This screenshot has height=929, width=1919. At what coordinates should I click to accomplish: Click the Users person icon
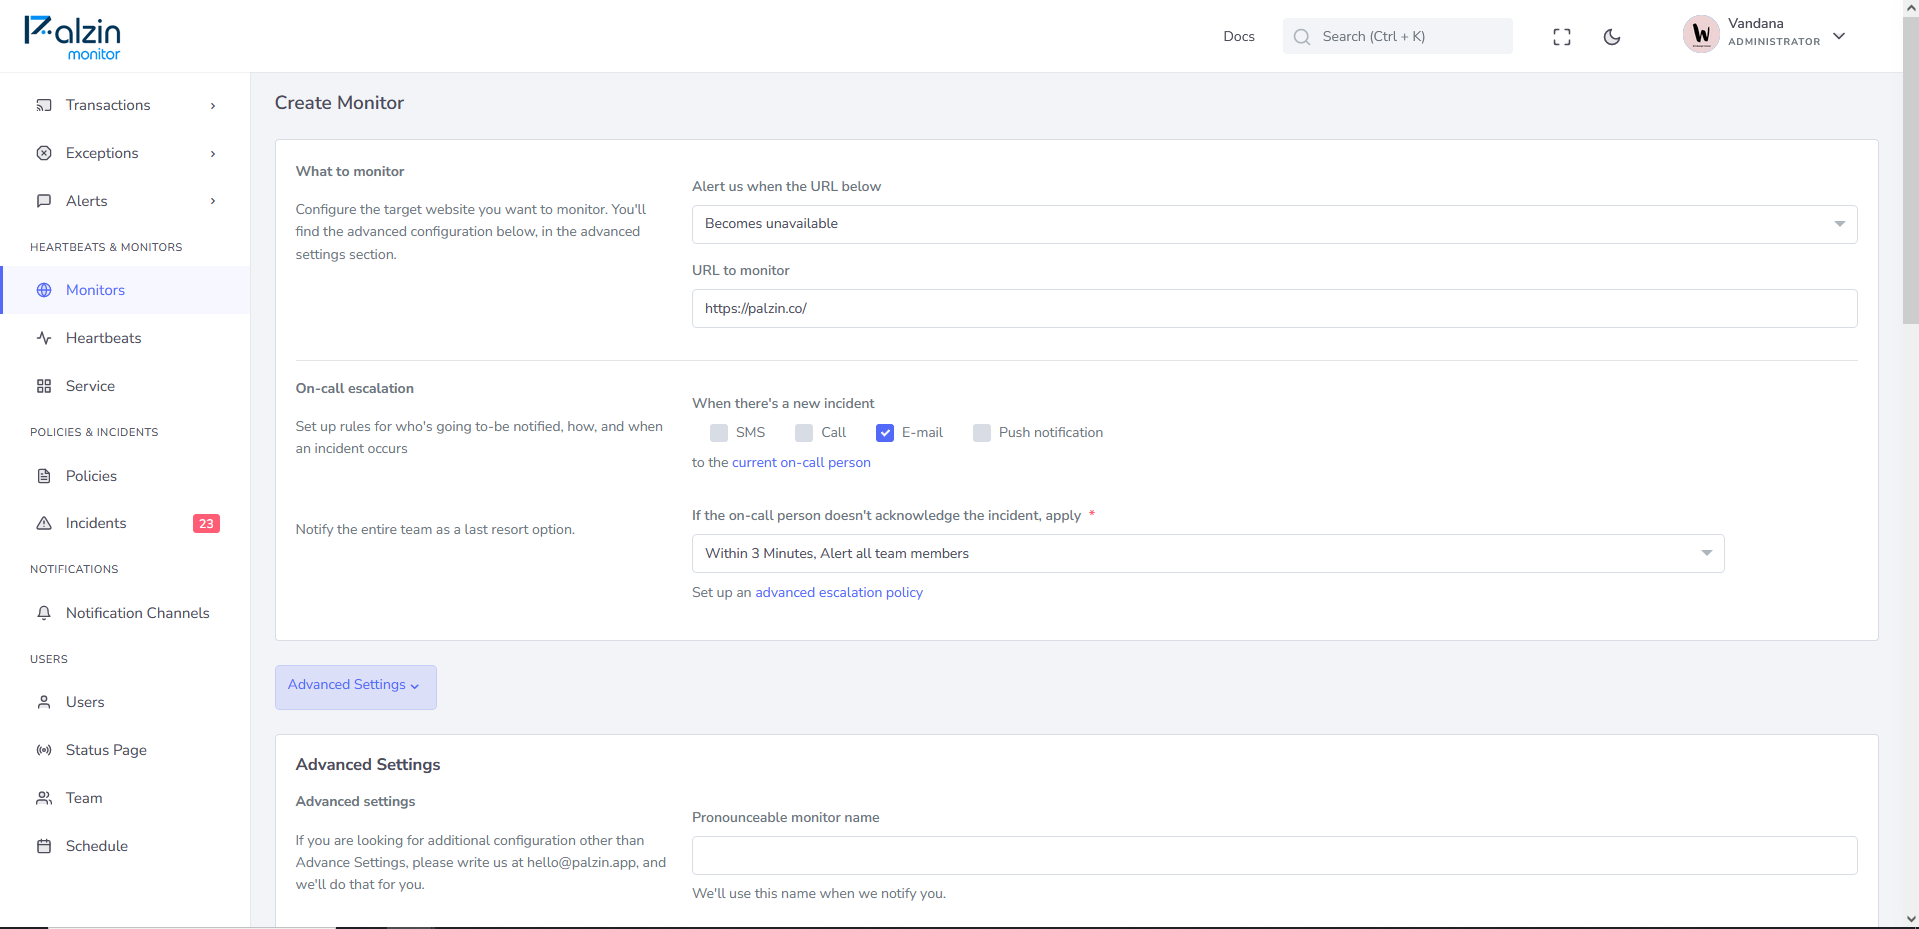[44, 702]
